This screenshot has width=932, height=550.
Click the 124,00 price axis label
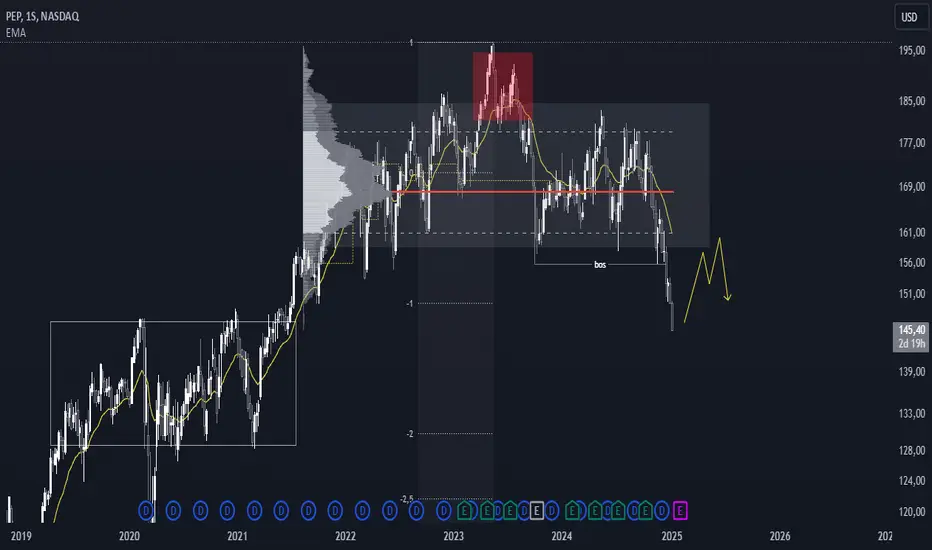pyautogui.click(x=911, y=480)
